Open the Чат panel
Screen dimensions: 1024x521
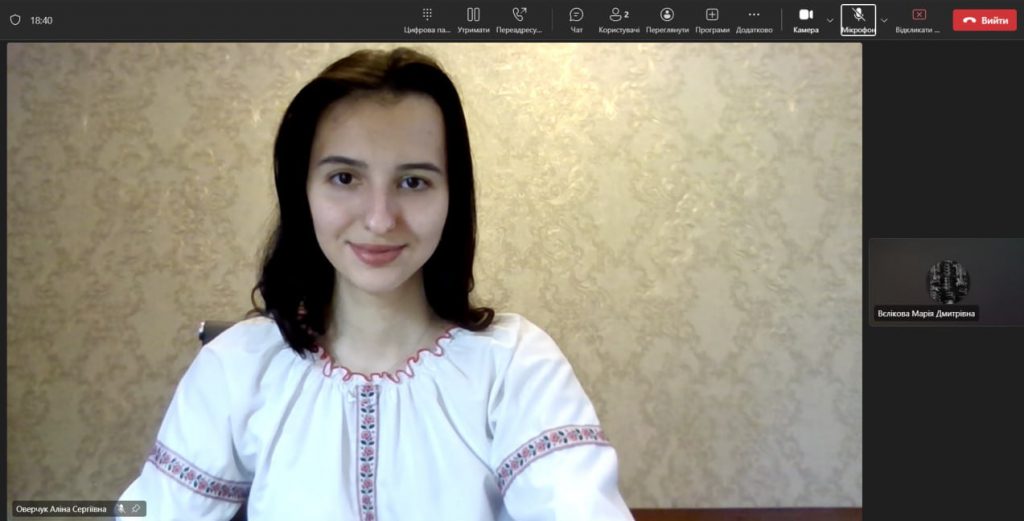(576, 19)
